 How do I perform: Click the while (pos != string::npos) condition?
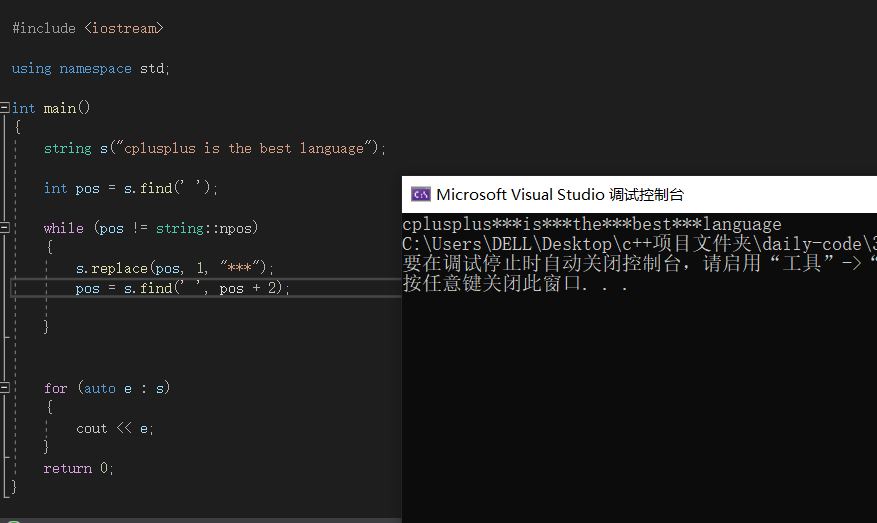coord(151,228)
